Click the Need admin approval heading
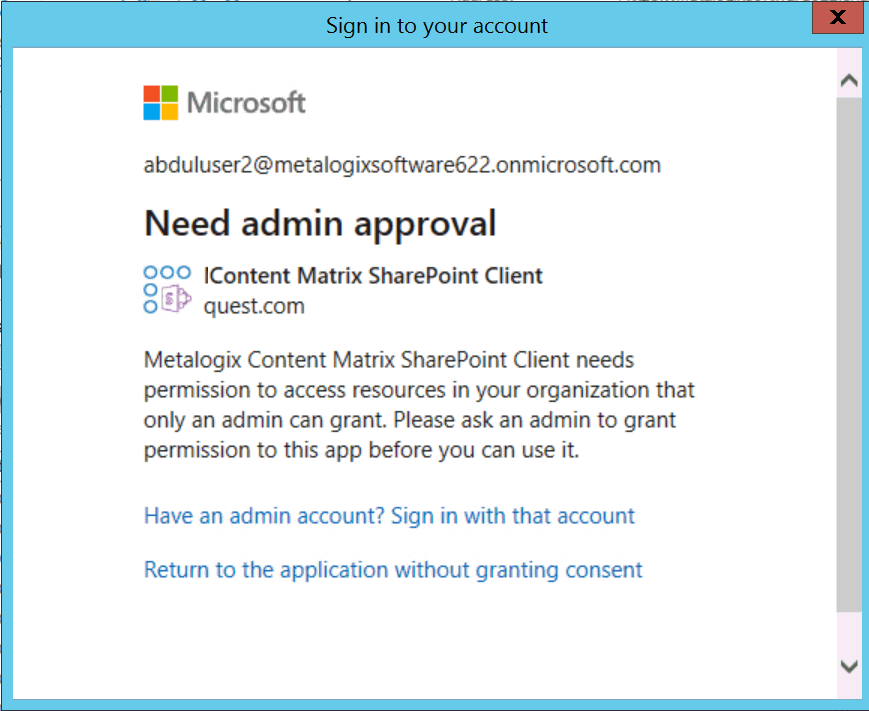The image size is (869, 711). 319,222
